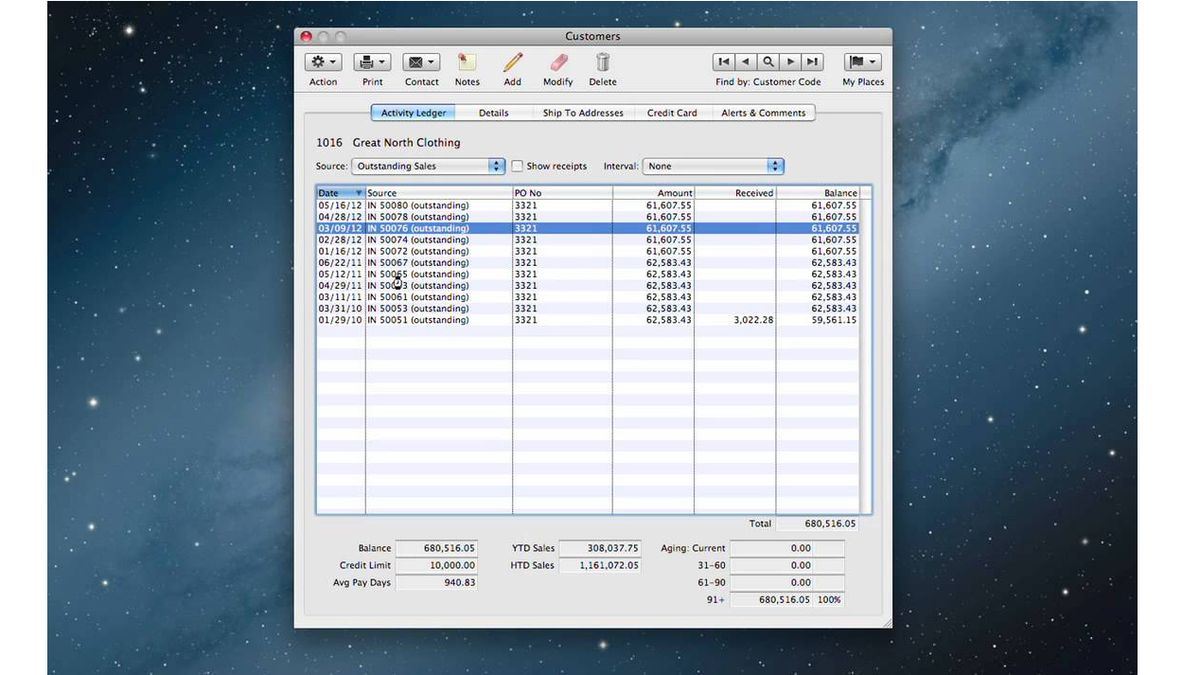Image resolution: width=1200 pixels, height=675 pixels.
Task: Enable the Show receipts checkbox
Action: [517, 166]
